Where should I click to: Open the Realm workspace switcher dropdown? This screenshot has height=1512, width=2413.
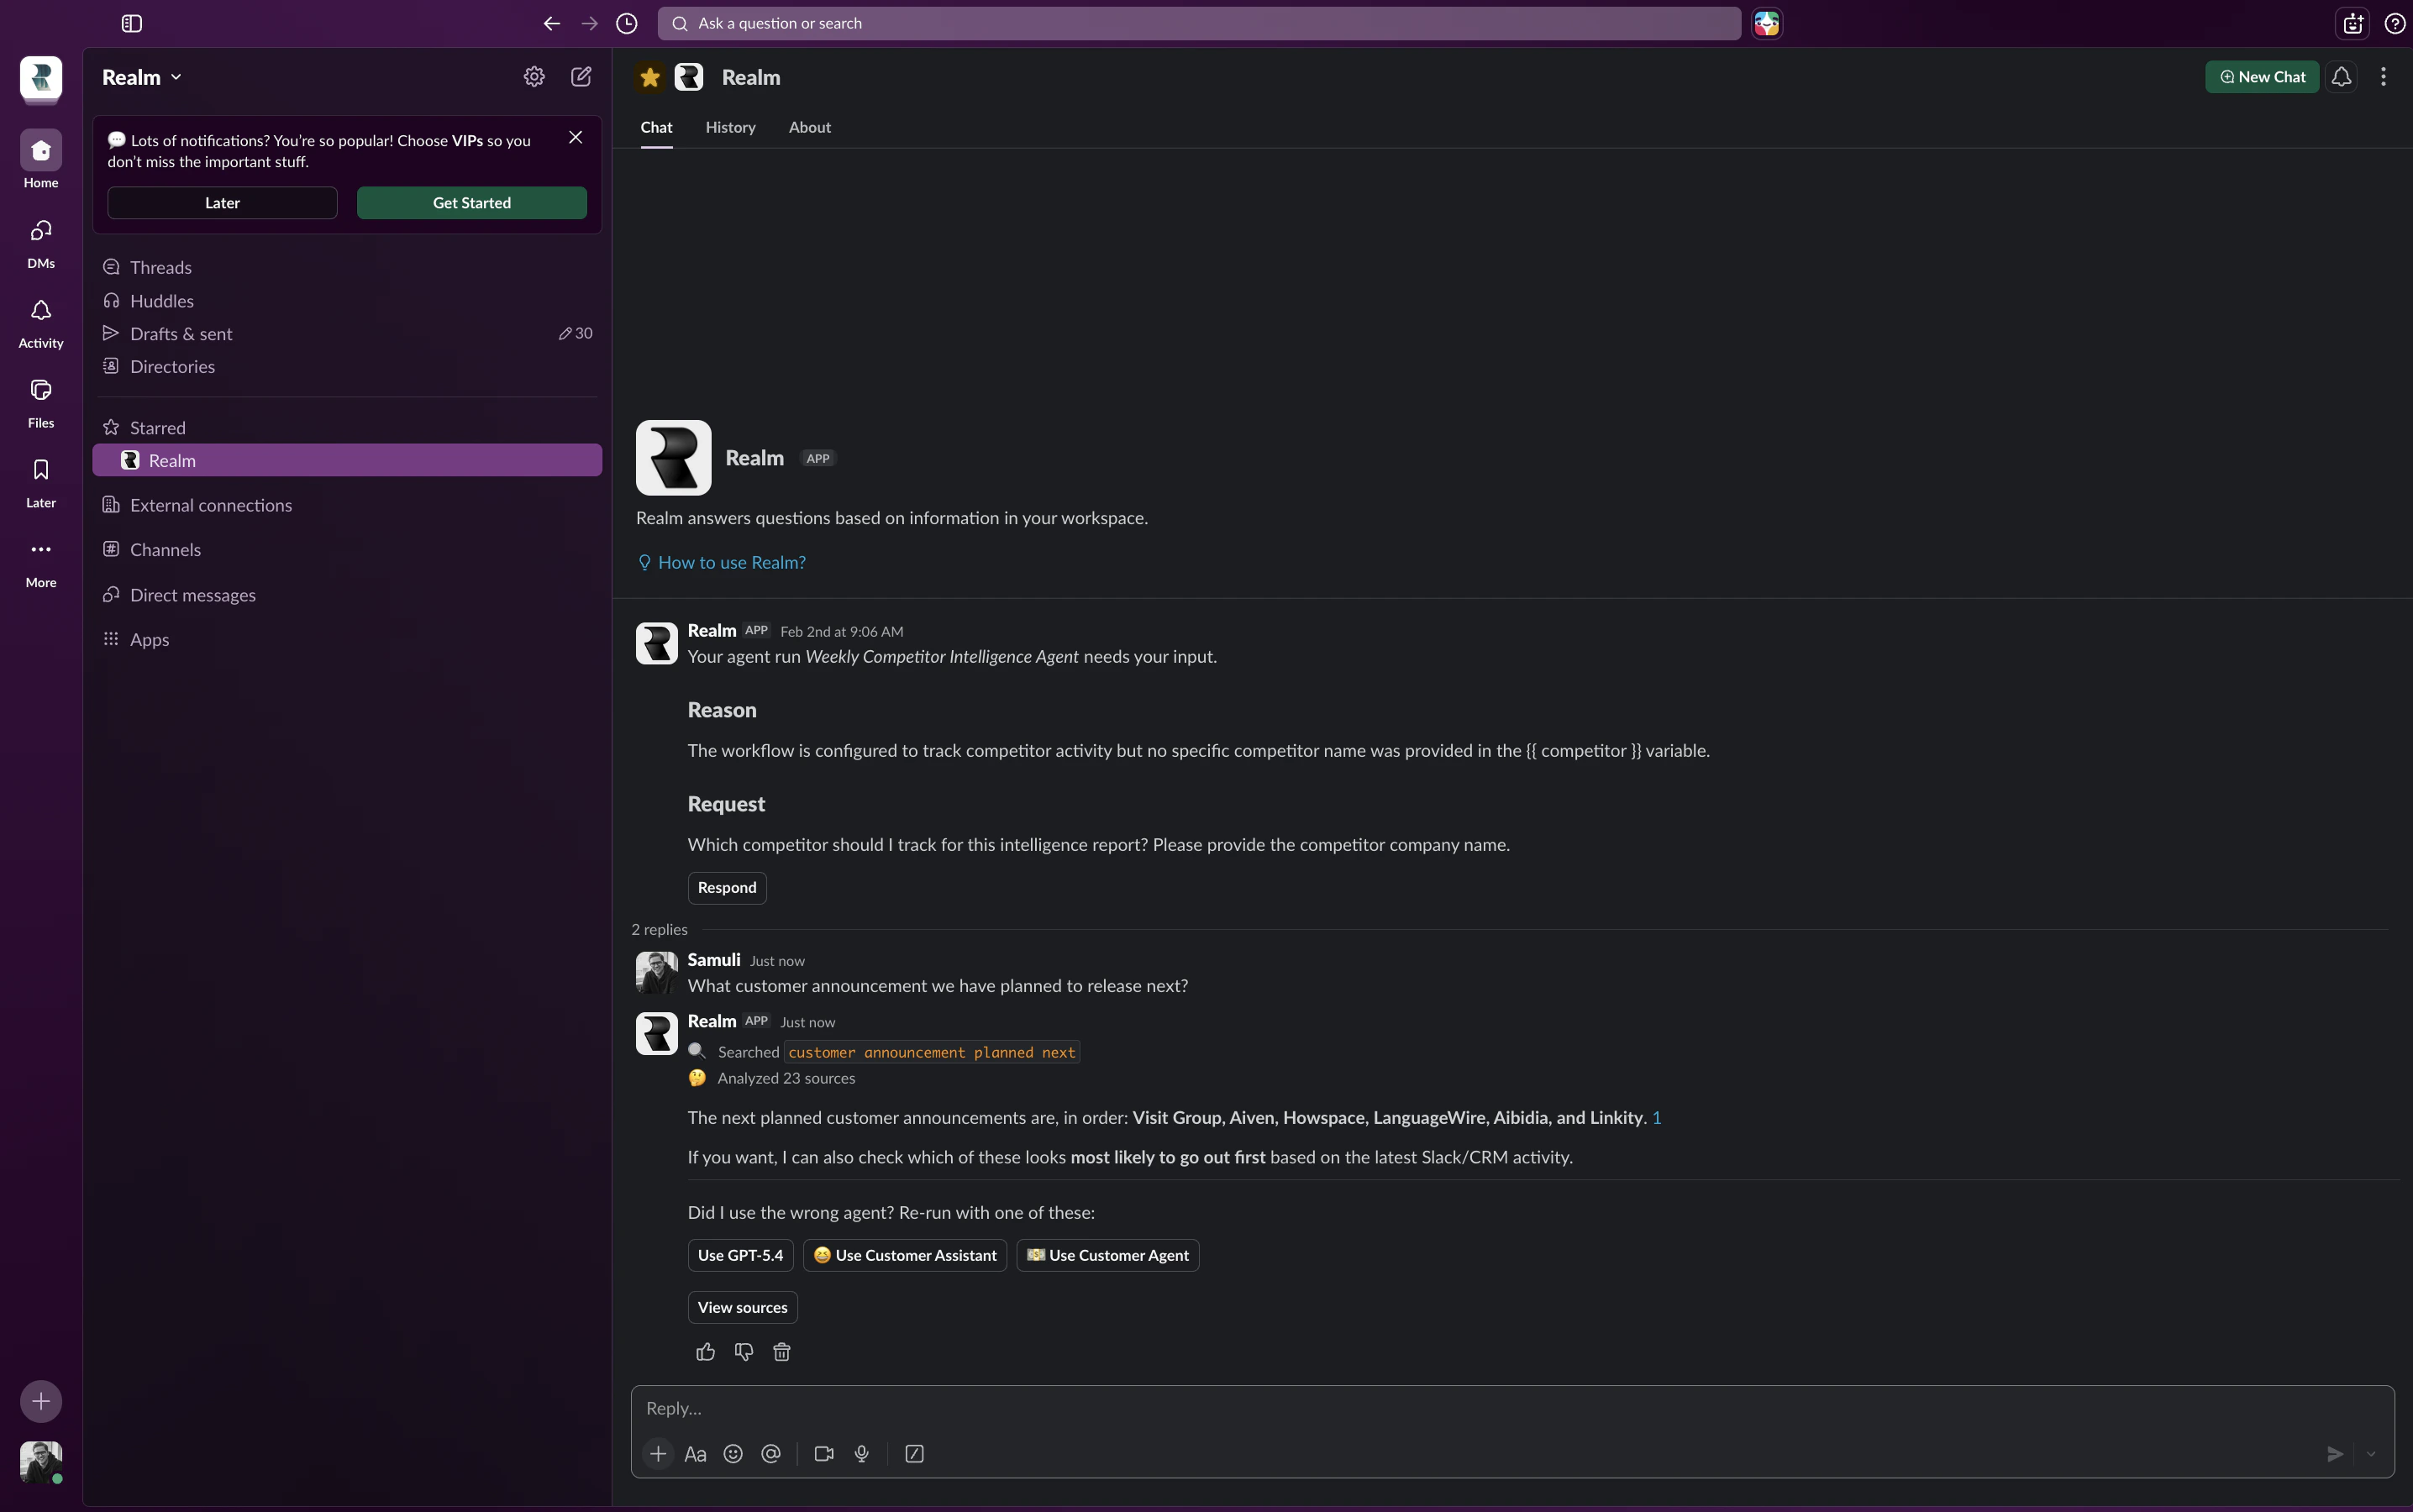141,76
